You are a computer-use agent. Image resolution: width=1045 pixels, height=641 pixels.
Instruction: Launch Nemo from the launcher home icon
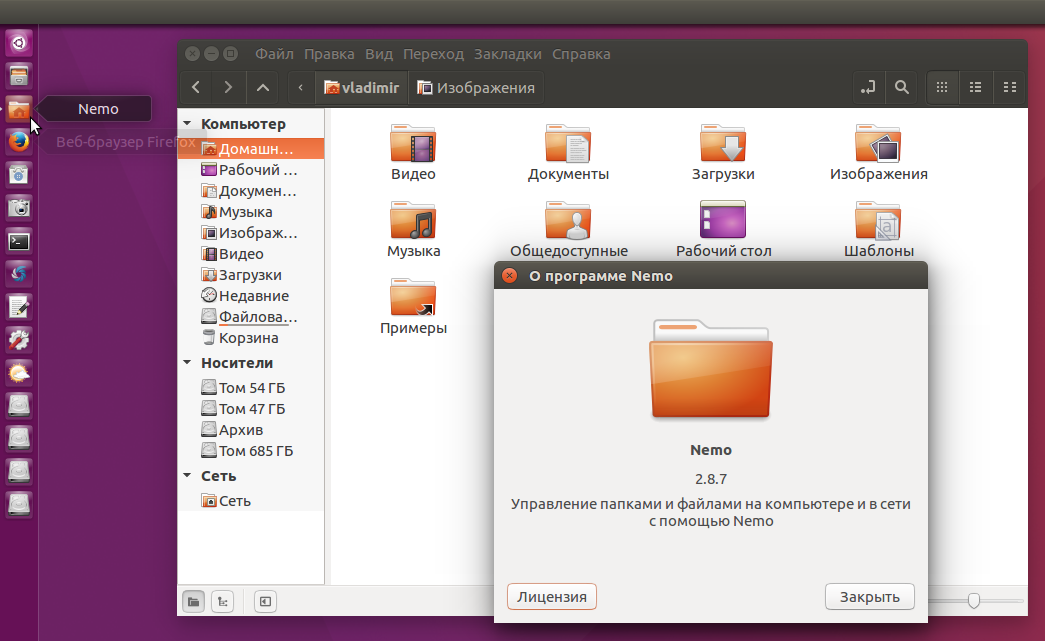click(19, 109)
